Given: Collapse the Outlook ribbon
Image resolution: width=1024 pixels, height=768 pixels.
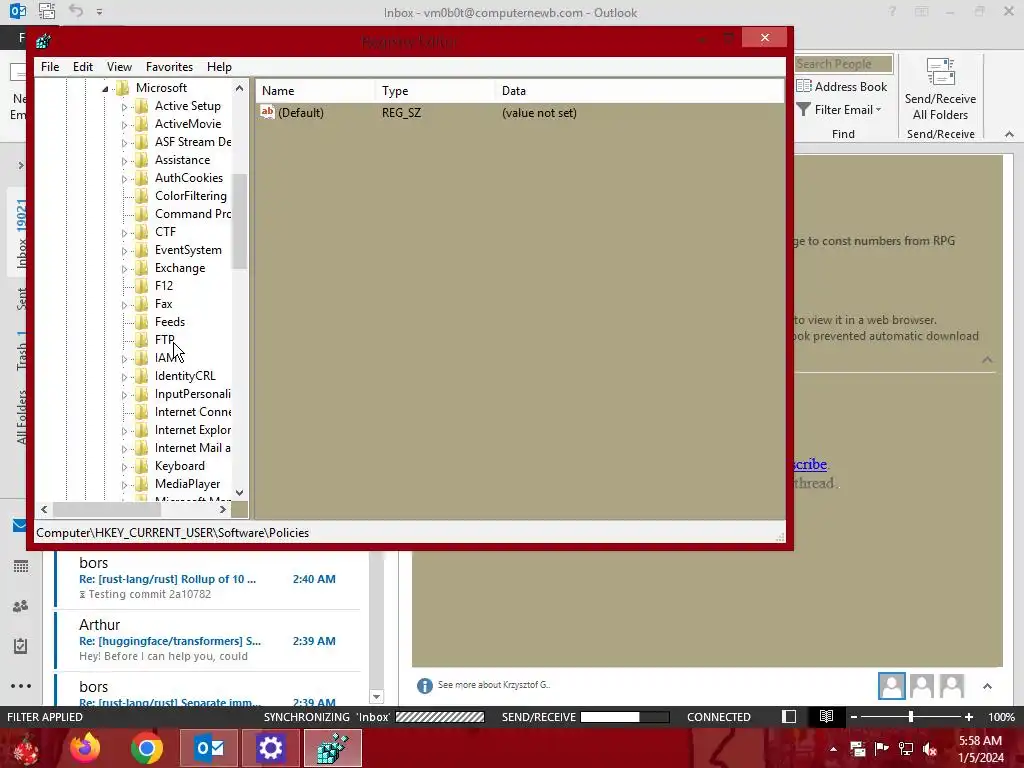Looking at the screenshot, I should tap(1009, 134).
